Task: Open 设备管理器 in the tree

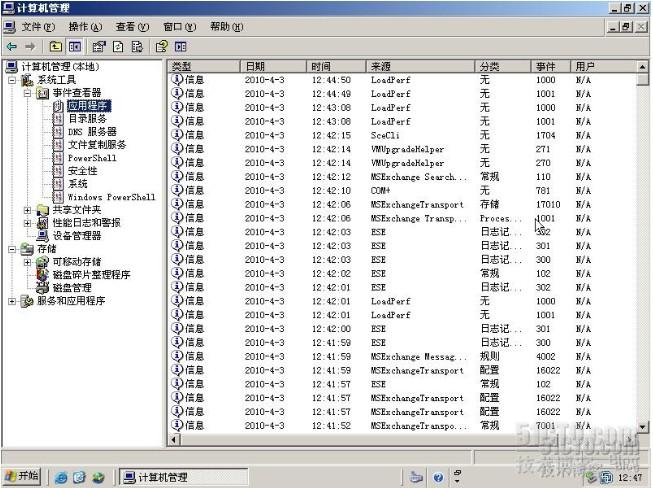Action: tap(77, 236)
